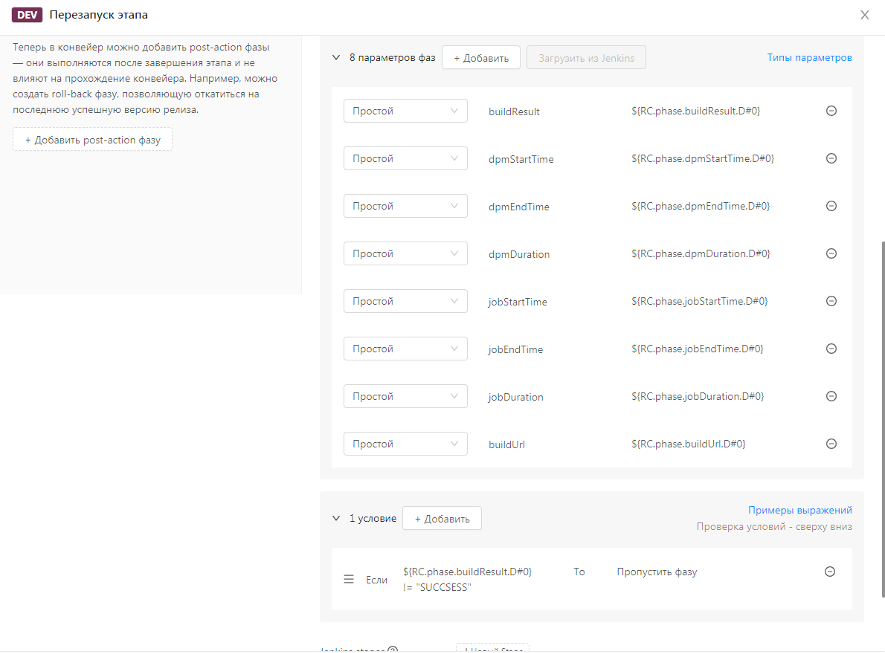Remove the buildResult parameter row
The width and height of the screenshot is (885, 653).
[830, 111]
